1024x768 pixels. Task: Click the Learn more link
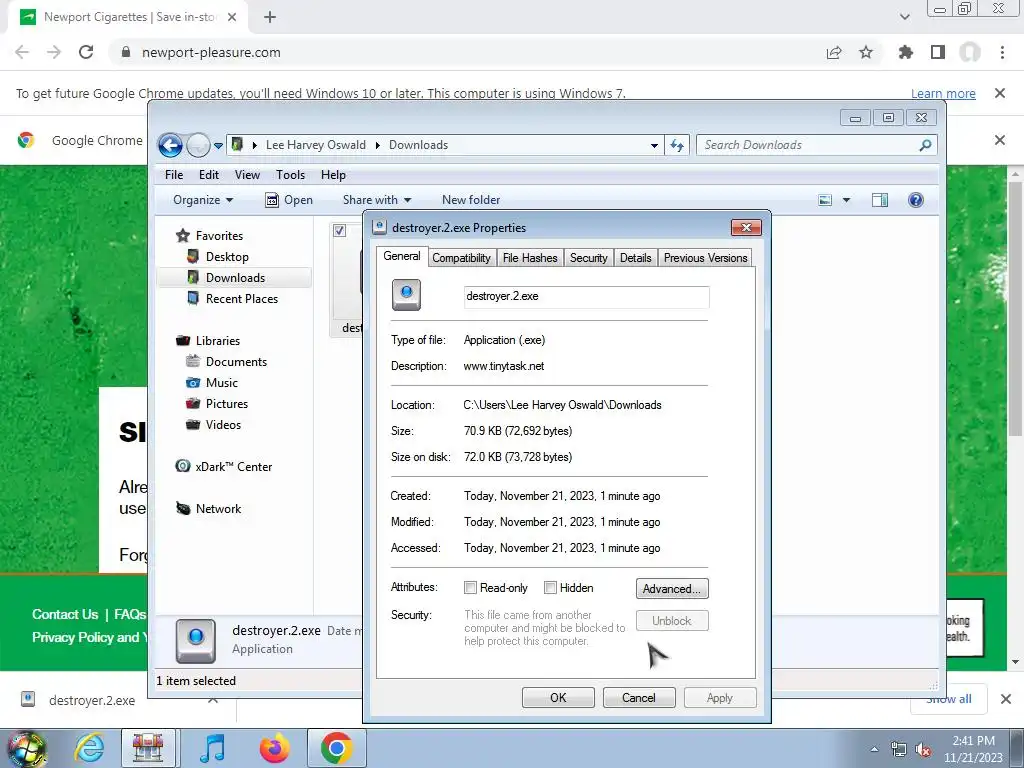(943, 93)
